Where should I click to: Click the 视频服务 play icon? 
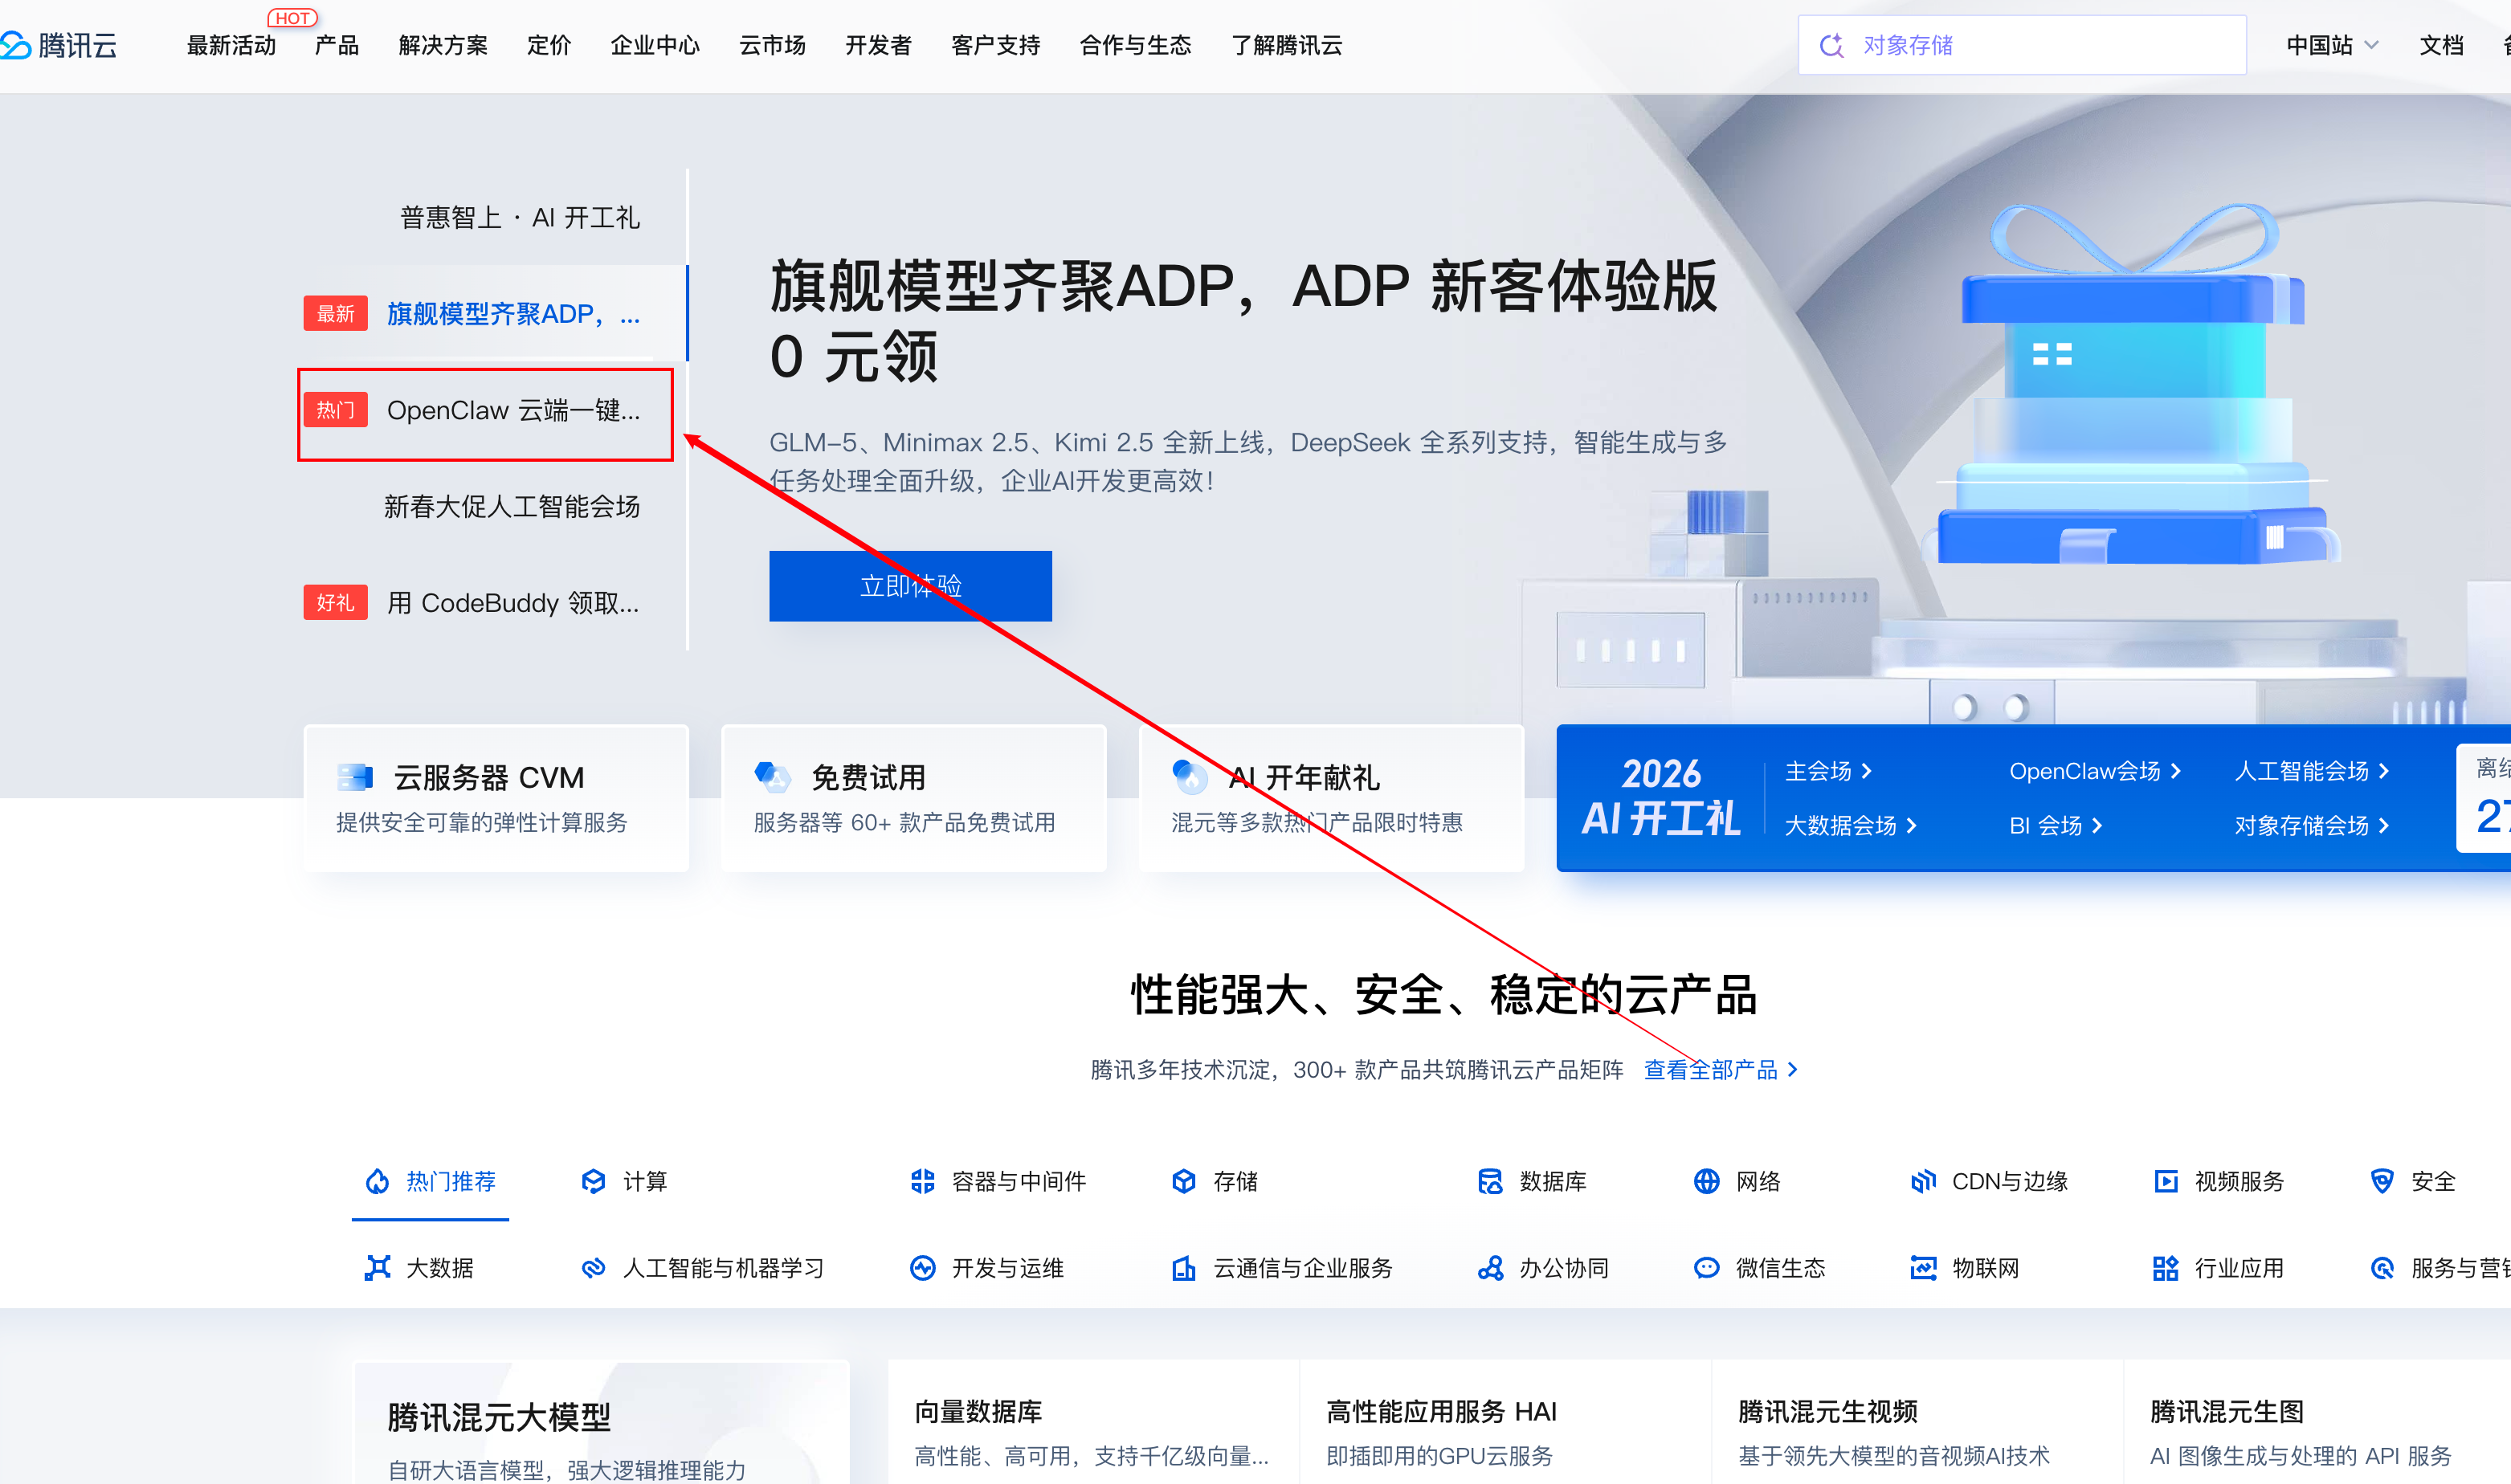click(2165, 1181)
